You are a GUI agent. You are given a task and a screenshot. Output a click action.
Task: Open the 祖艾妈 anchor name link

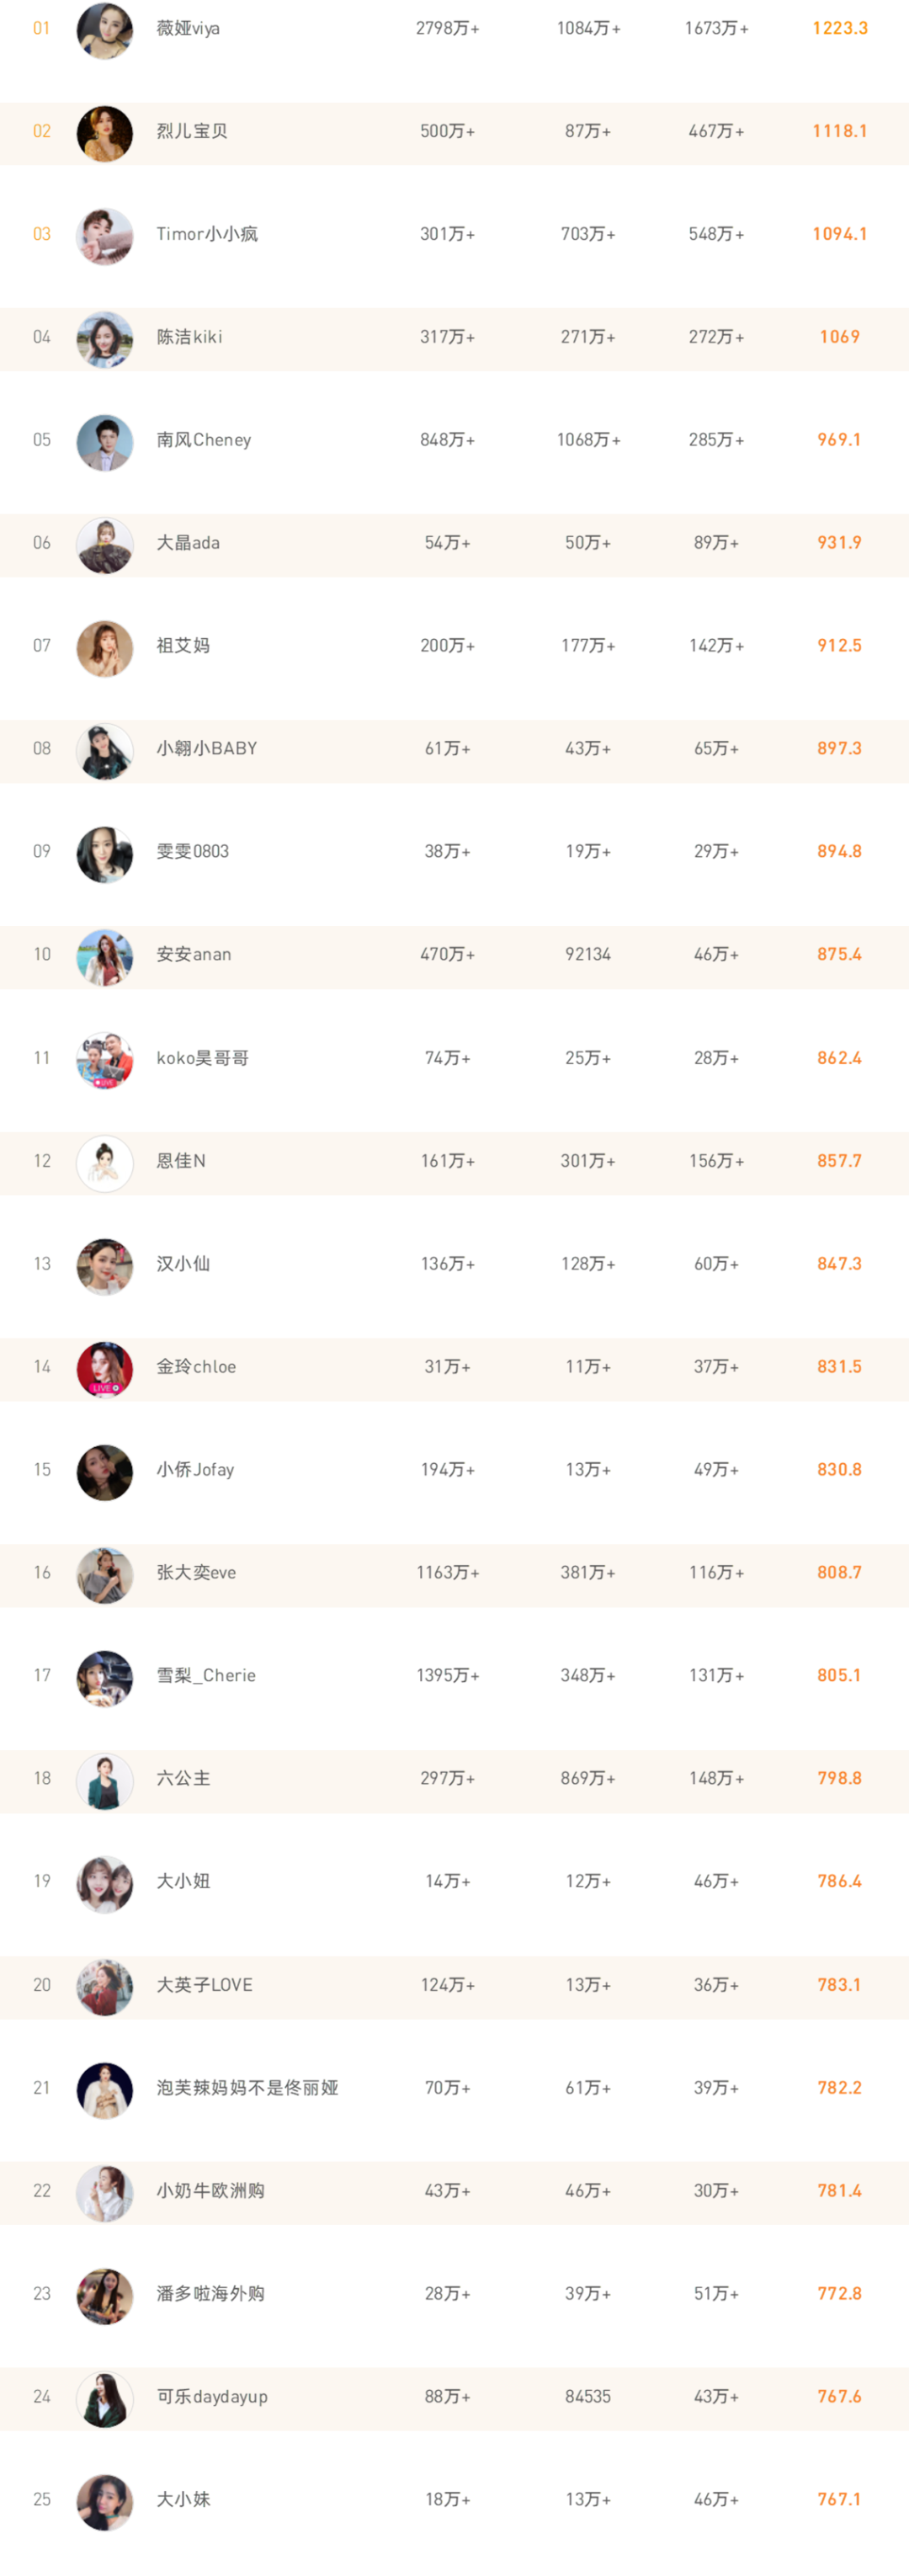pos(183,646)
